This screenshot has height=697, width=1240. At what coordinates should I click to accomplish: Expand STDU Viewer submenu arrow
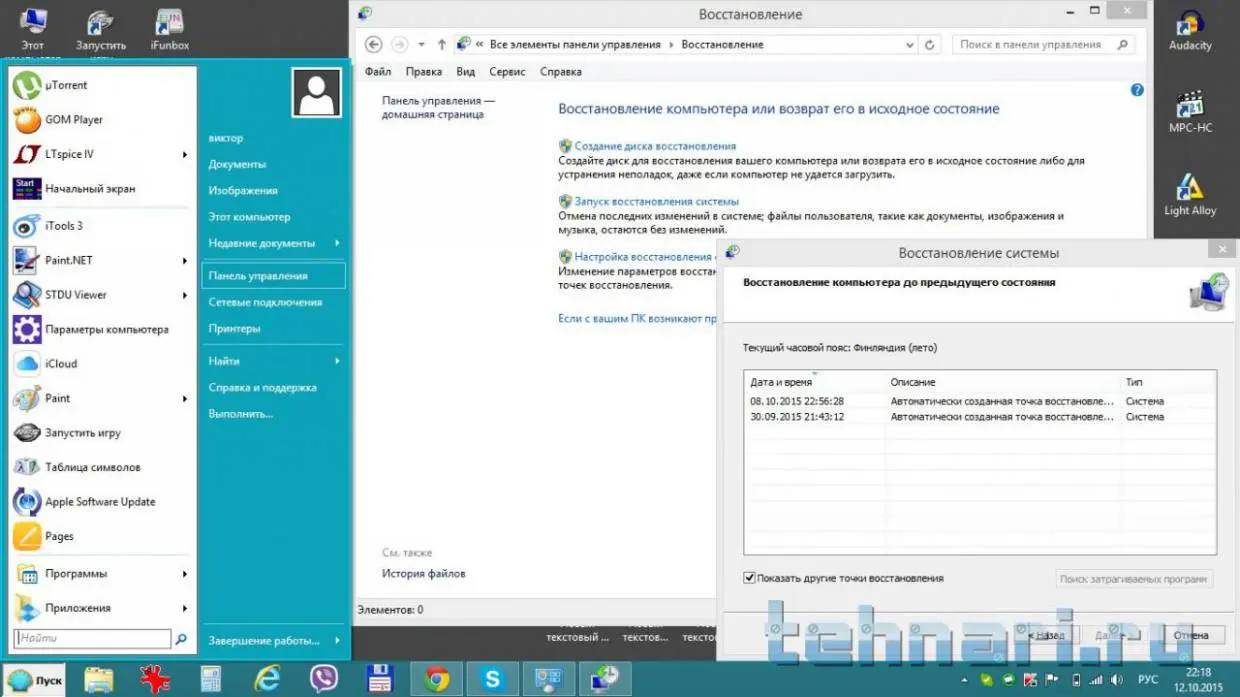(x=185, y=295)
